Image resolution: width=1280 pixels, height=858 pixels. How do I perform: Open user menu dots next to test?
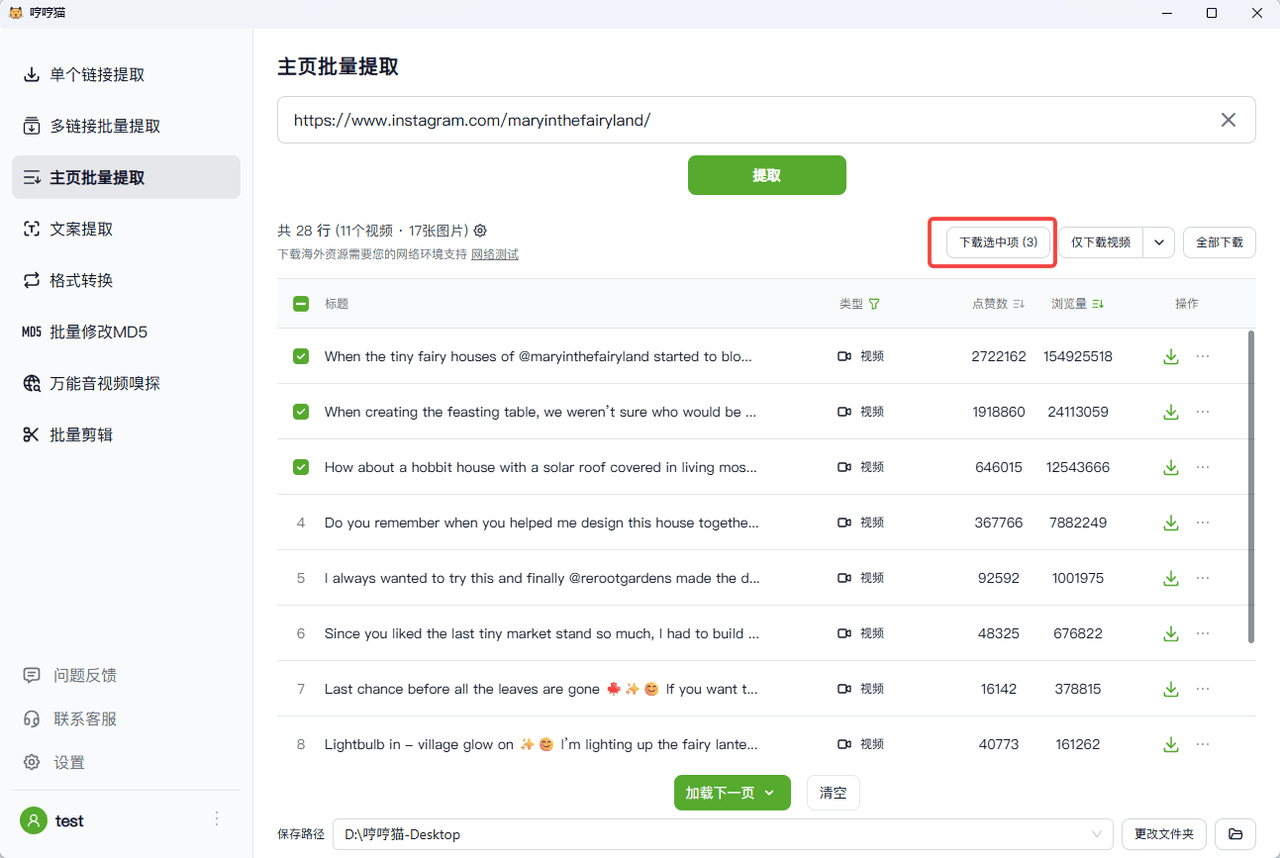coord(217,819)
